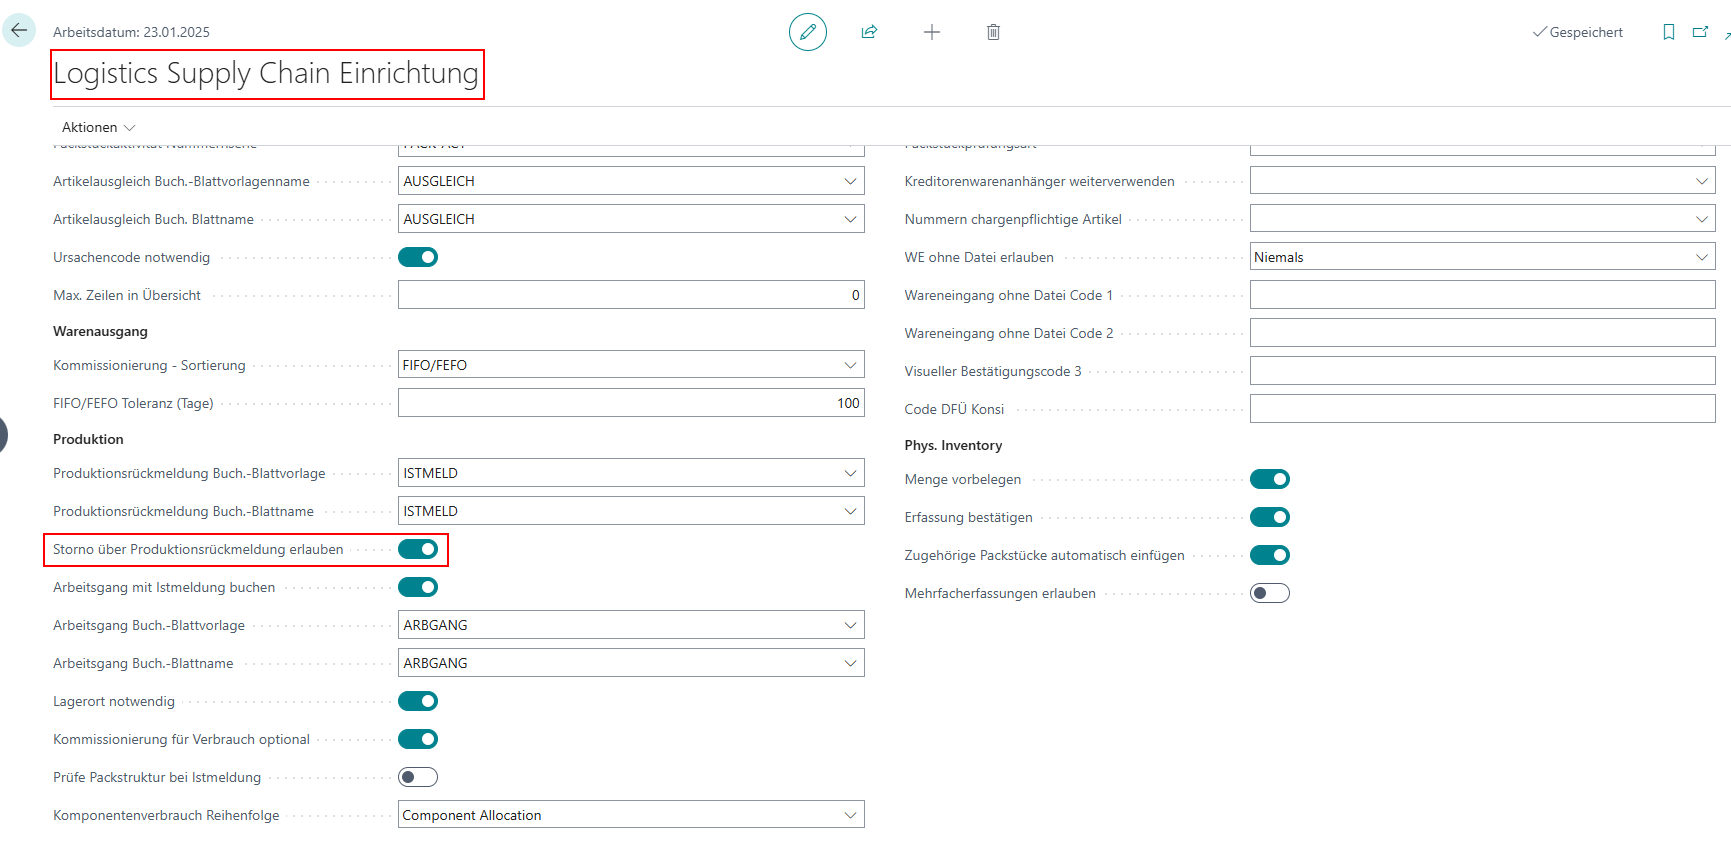
Task: Click the plus icon to create new
Action: (931, 32)
